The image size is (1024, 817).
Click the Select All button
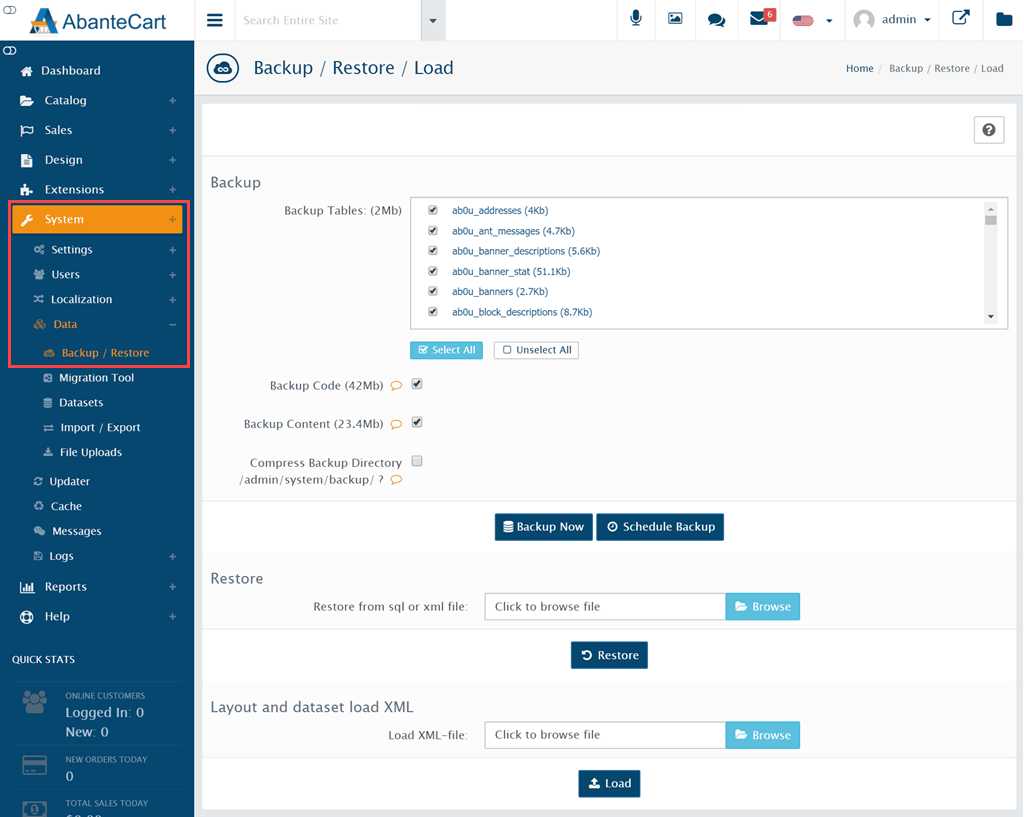click(x=447, y=350)
